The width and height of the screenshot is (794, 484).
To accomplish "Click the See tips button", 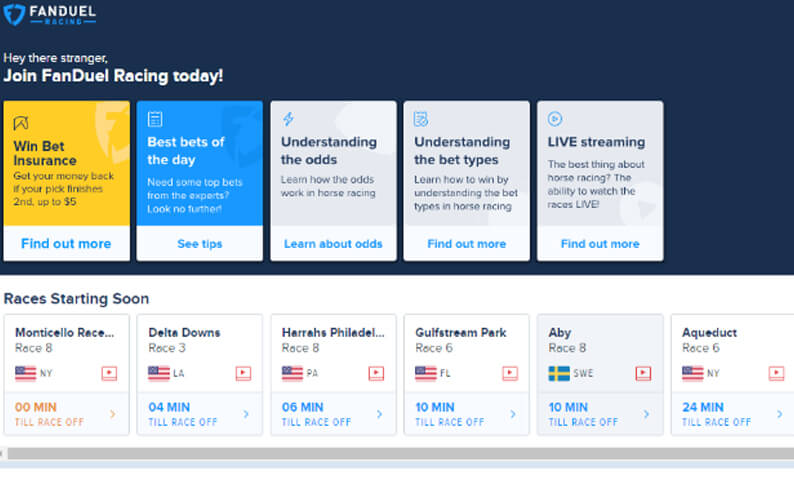I will click(x=200, y=244).
